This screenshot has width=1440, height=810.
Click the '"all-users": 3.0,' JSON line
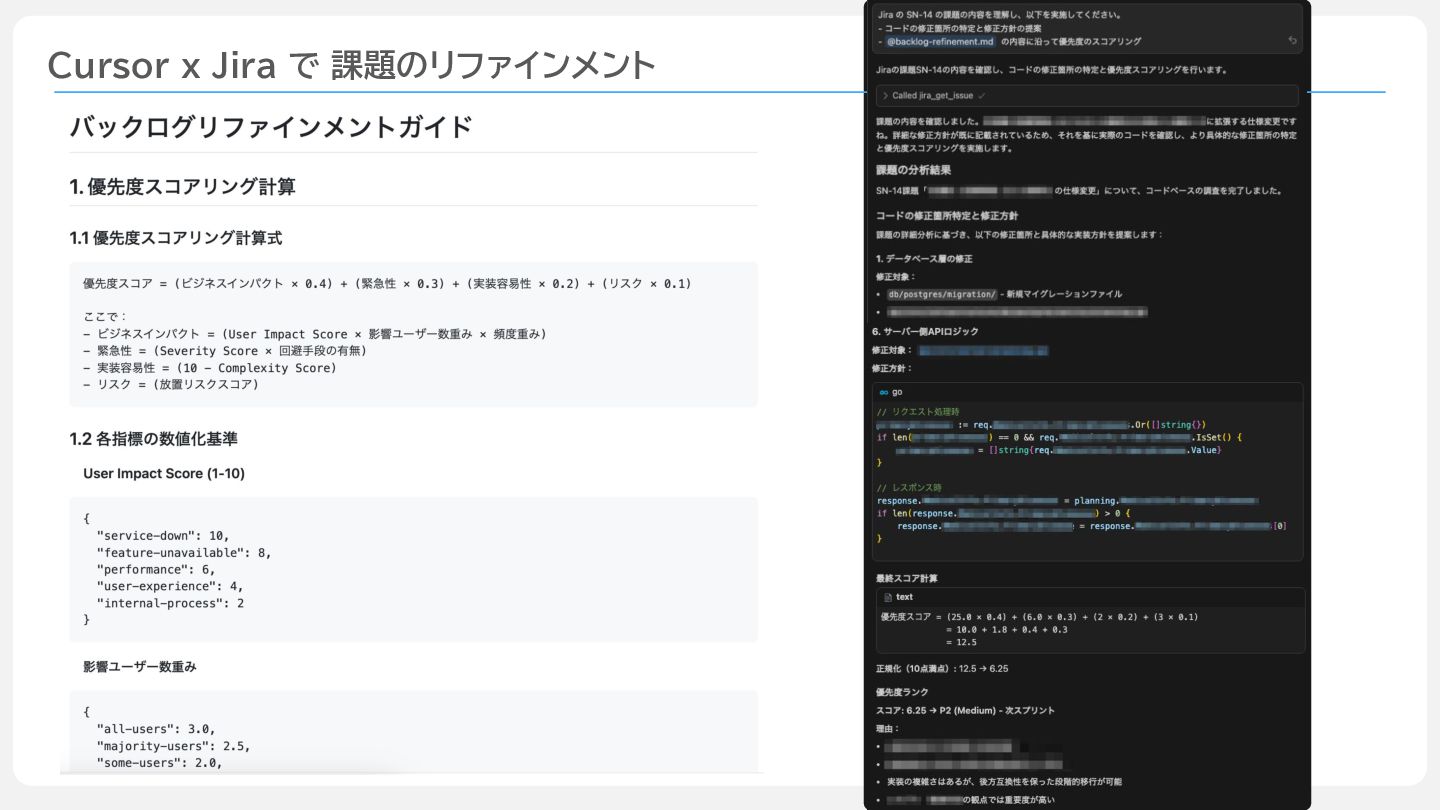155,729
